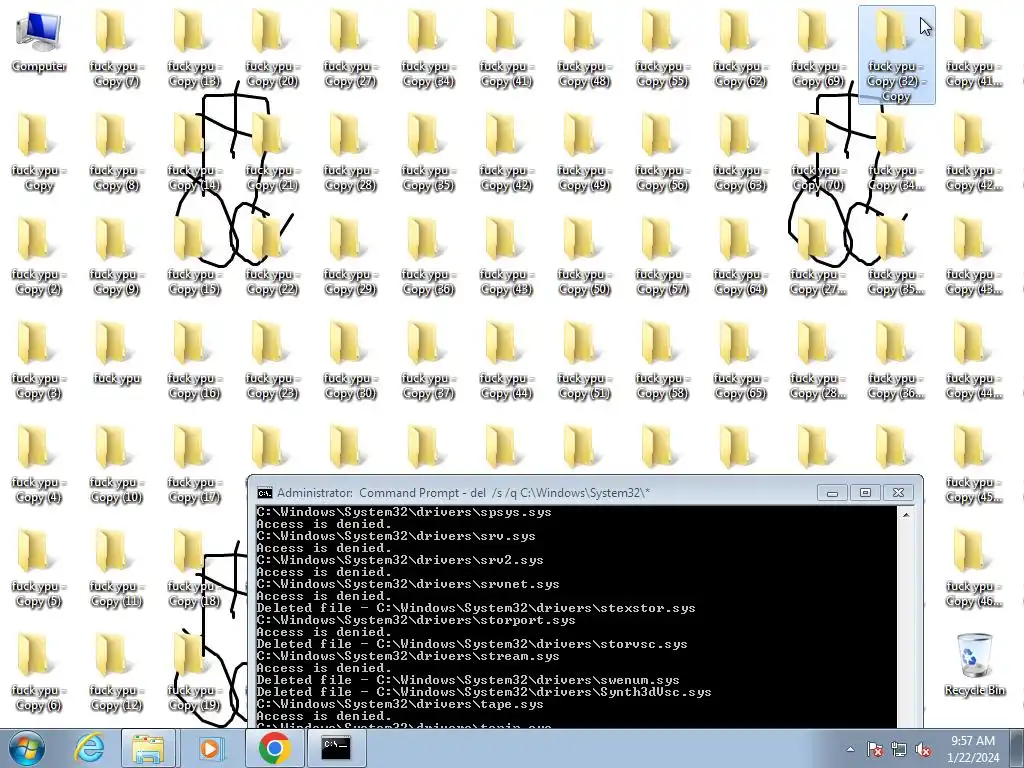Select folder 'fuck ypu - Copy (5)'
The height and width of the screenshot is (768, 1024).
pyautogui.click(x=39, y=569)
